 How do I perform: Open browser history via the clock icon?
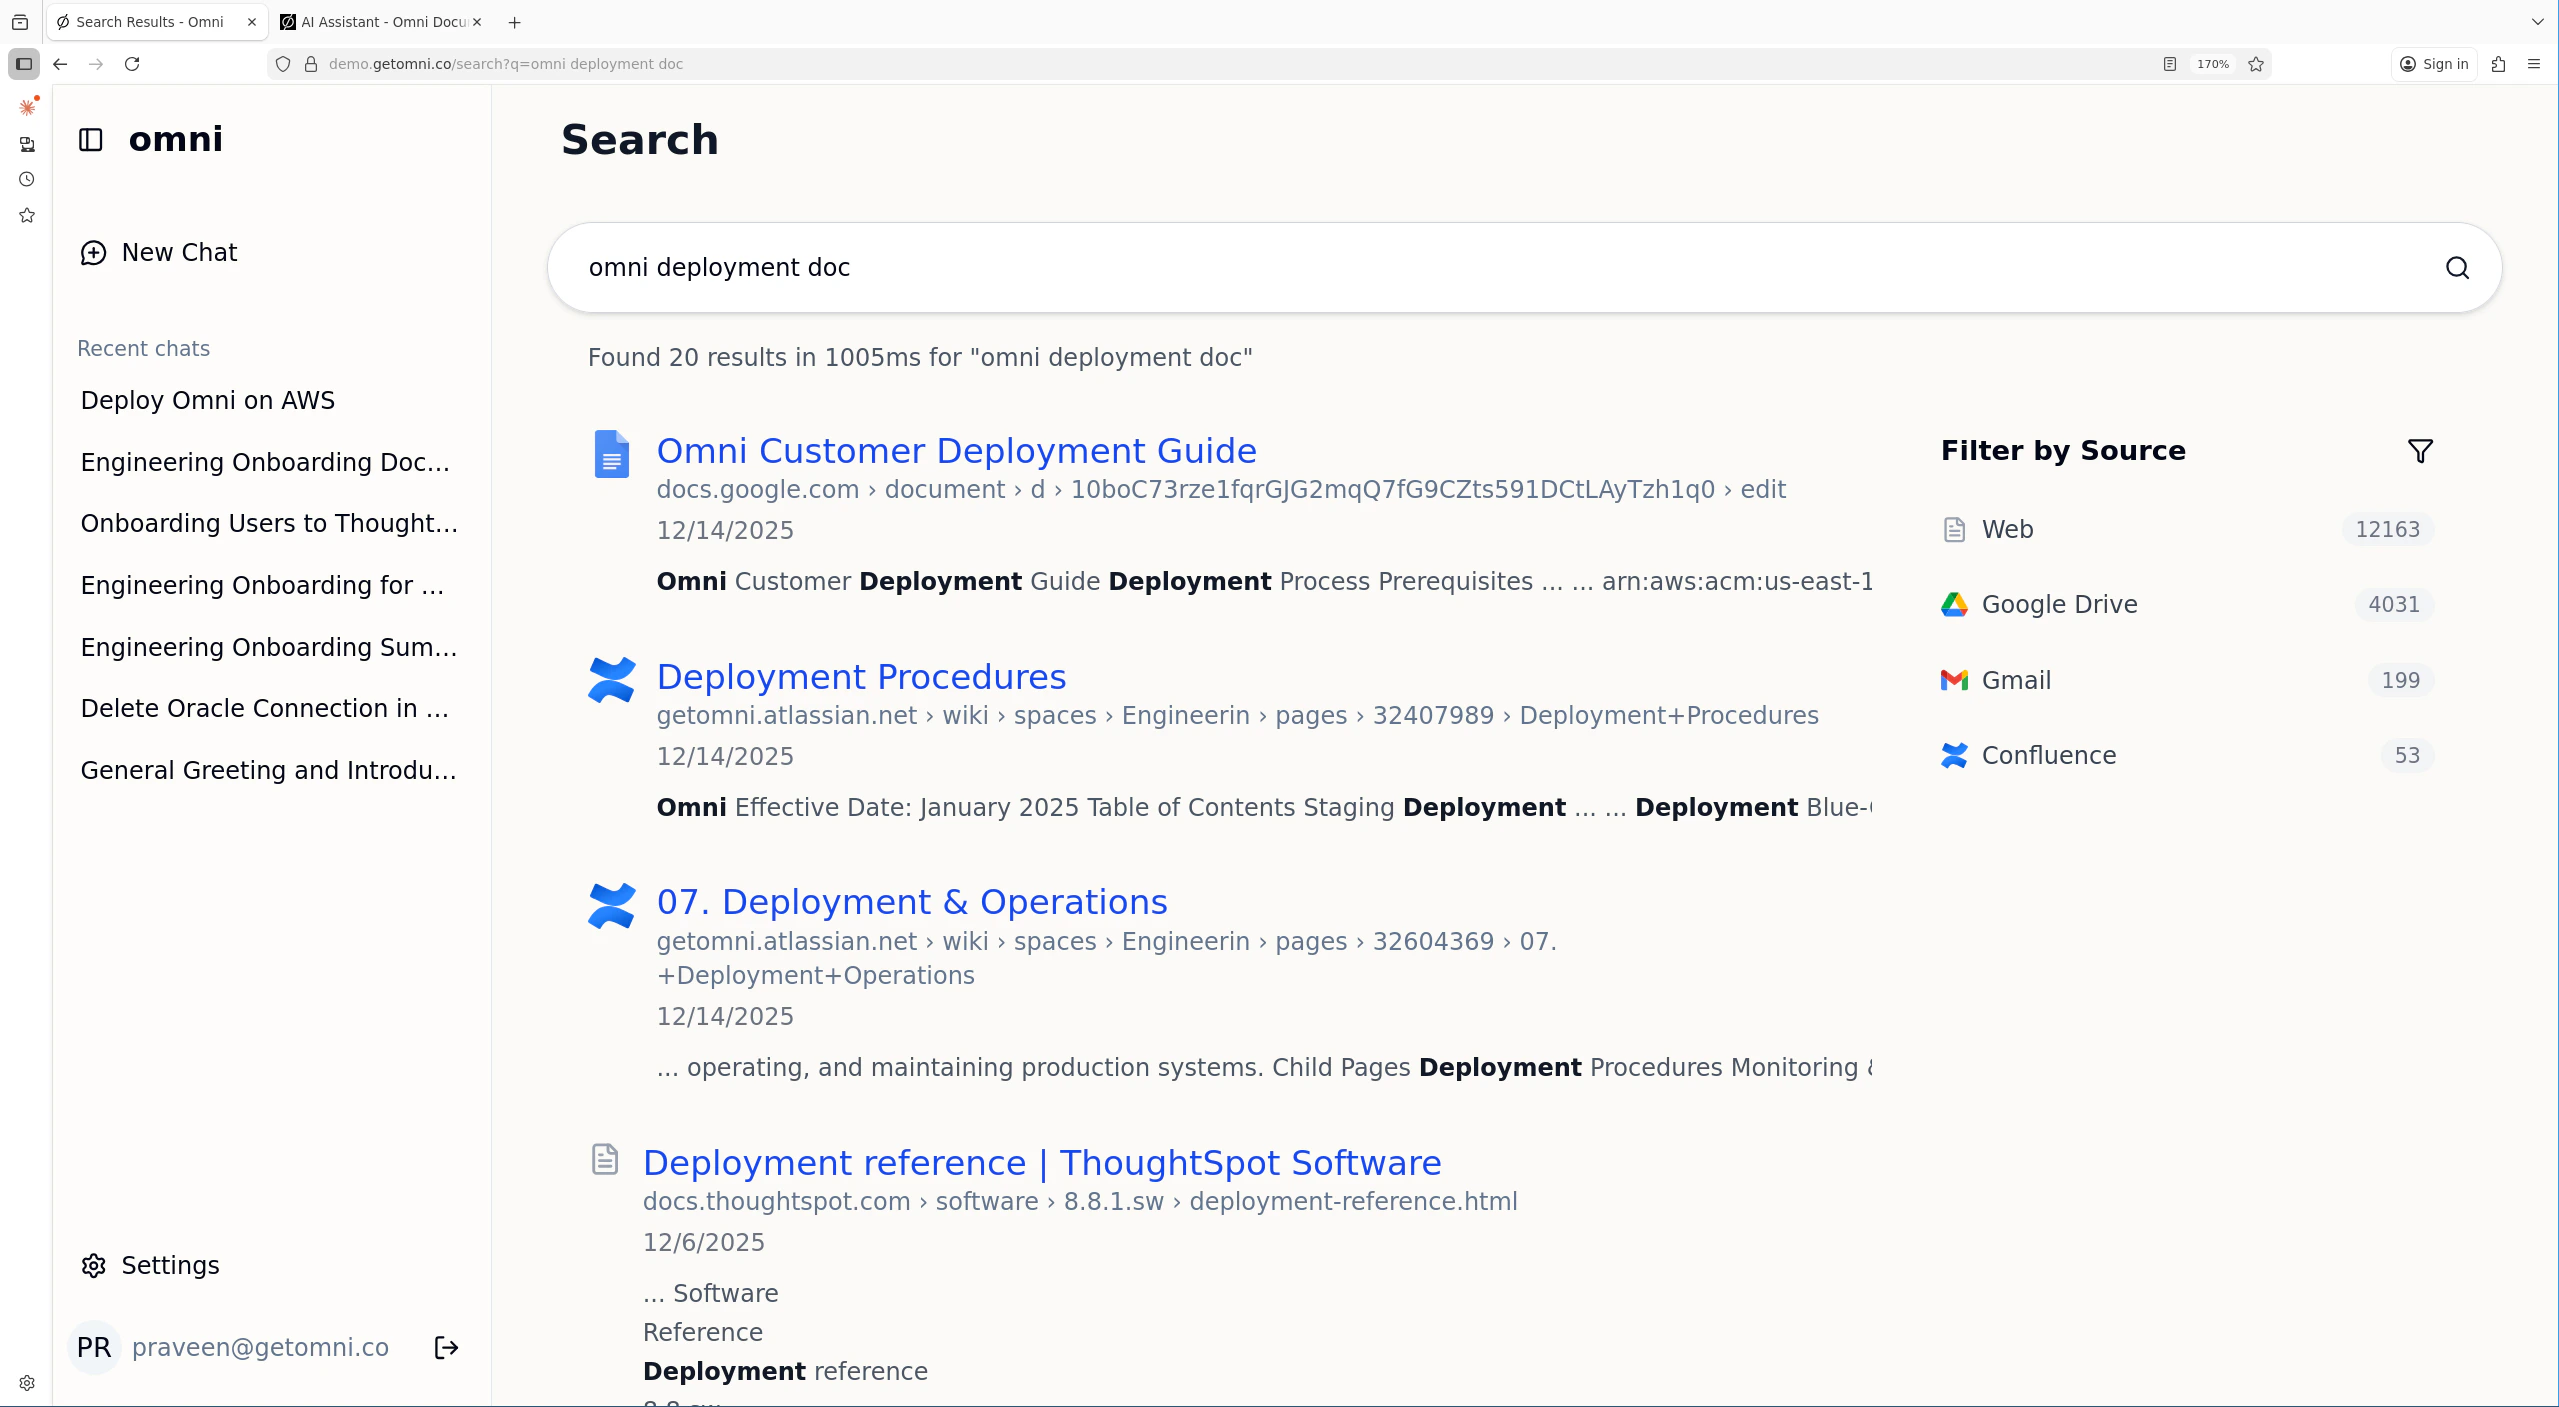27,180
